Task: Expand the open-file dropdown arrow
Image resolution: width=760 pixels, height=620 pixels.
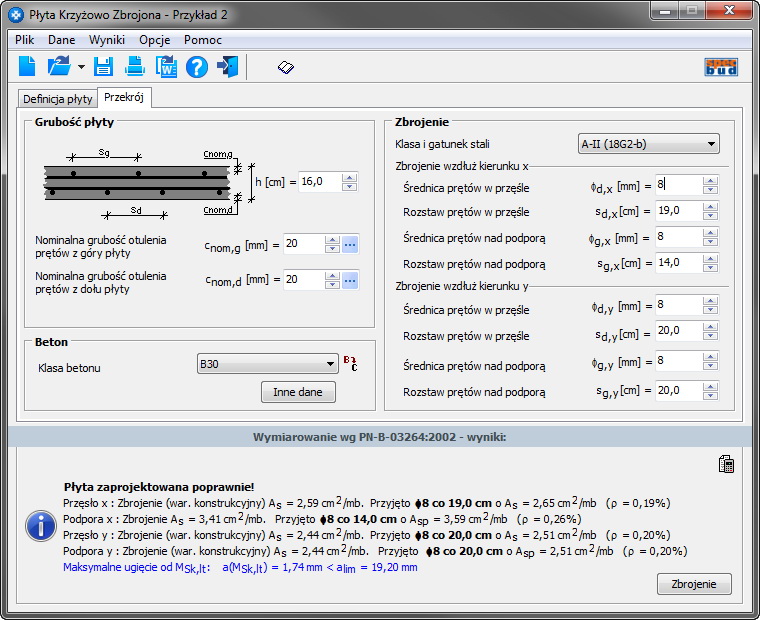Action: 81,68
